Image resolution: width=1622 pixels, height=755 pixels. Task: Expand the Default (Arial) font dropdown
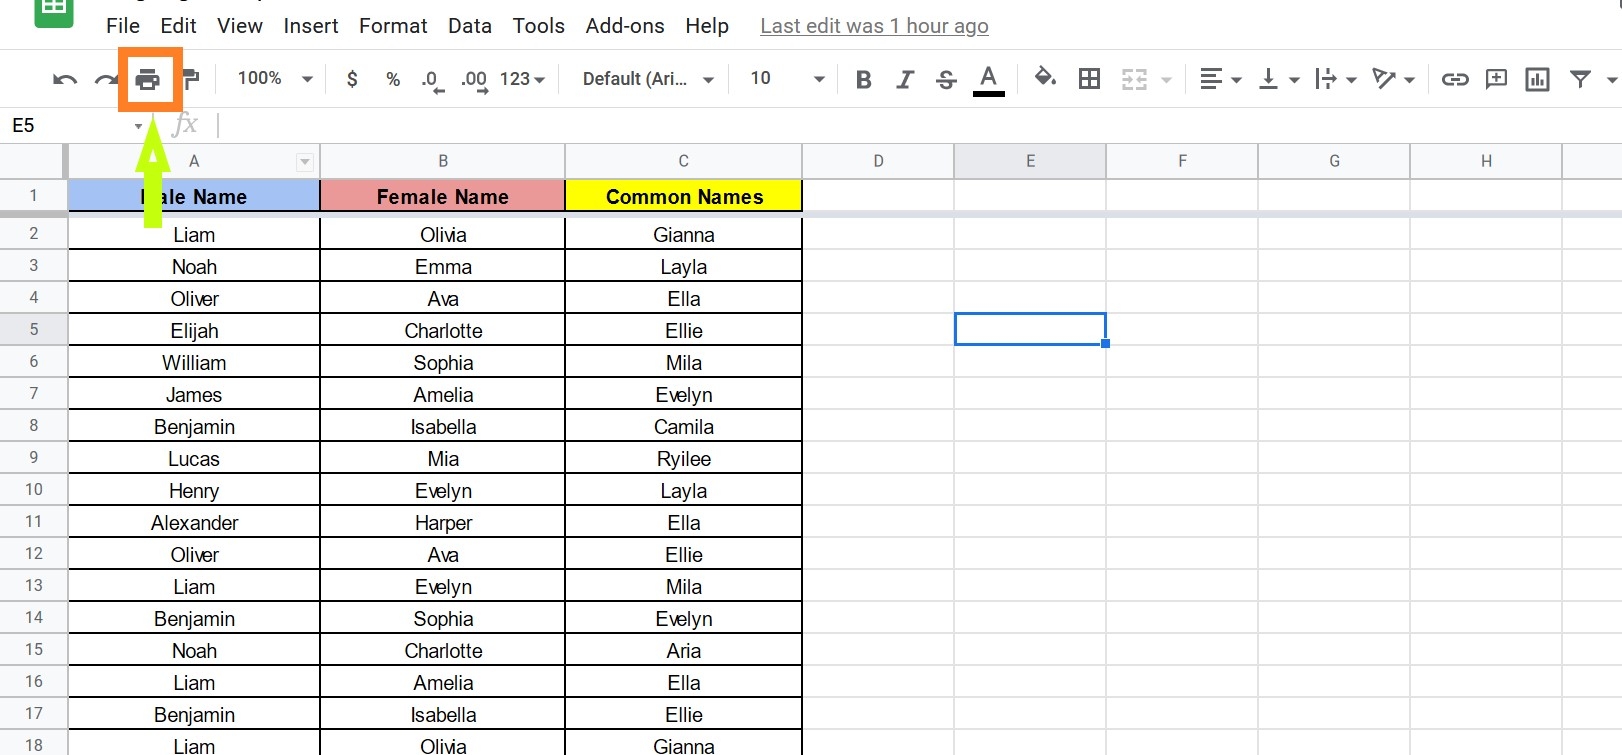tap(648, 79)
